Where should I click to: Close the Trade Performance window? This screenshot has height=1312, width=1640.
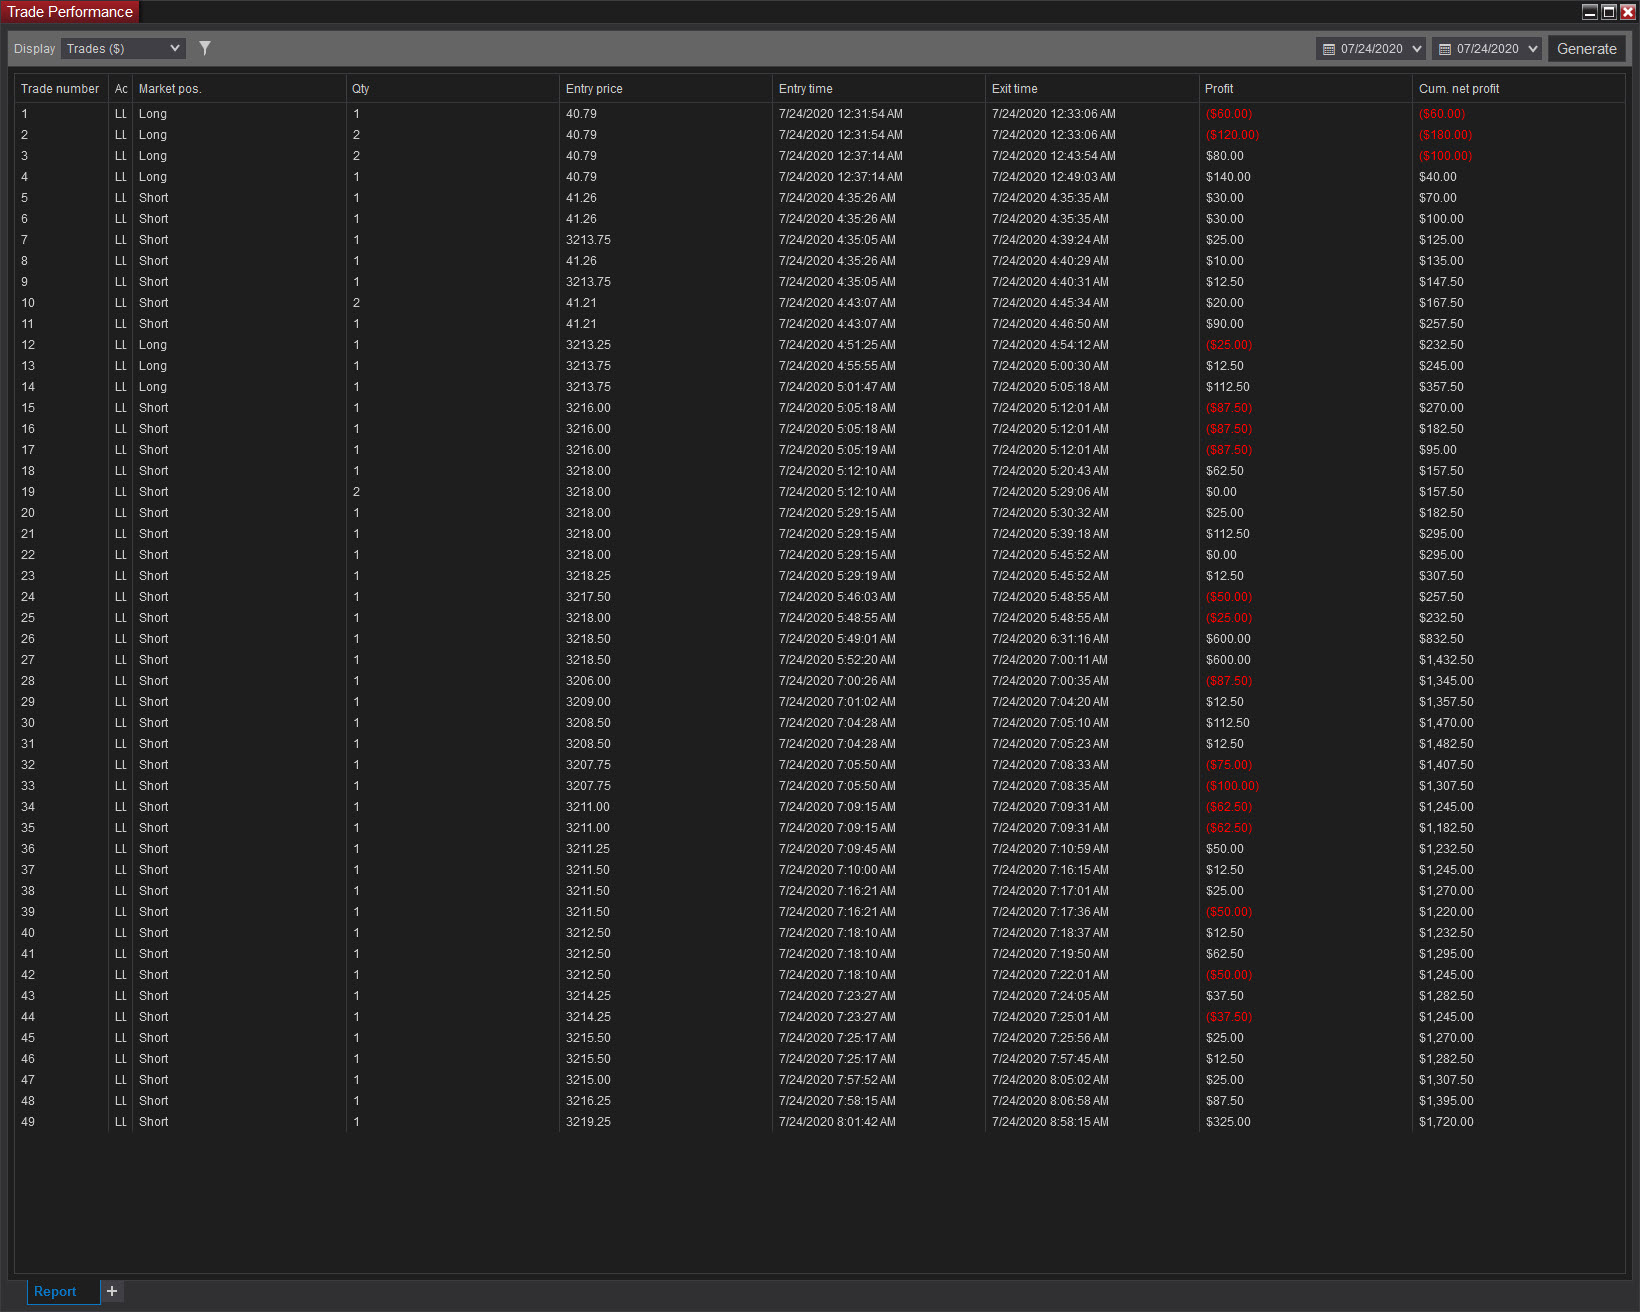click(x=1628, y=12)
